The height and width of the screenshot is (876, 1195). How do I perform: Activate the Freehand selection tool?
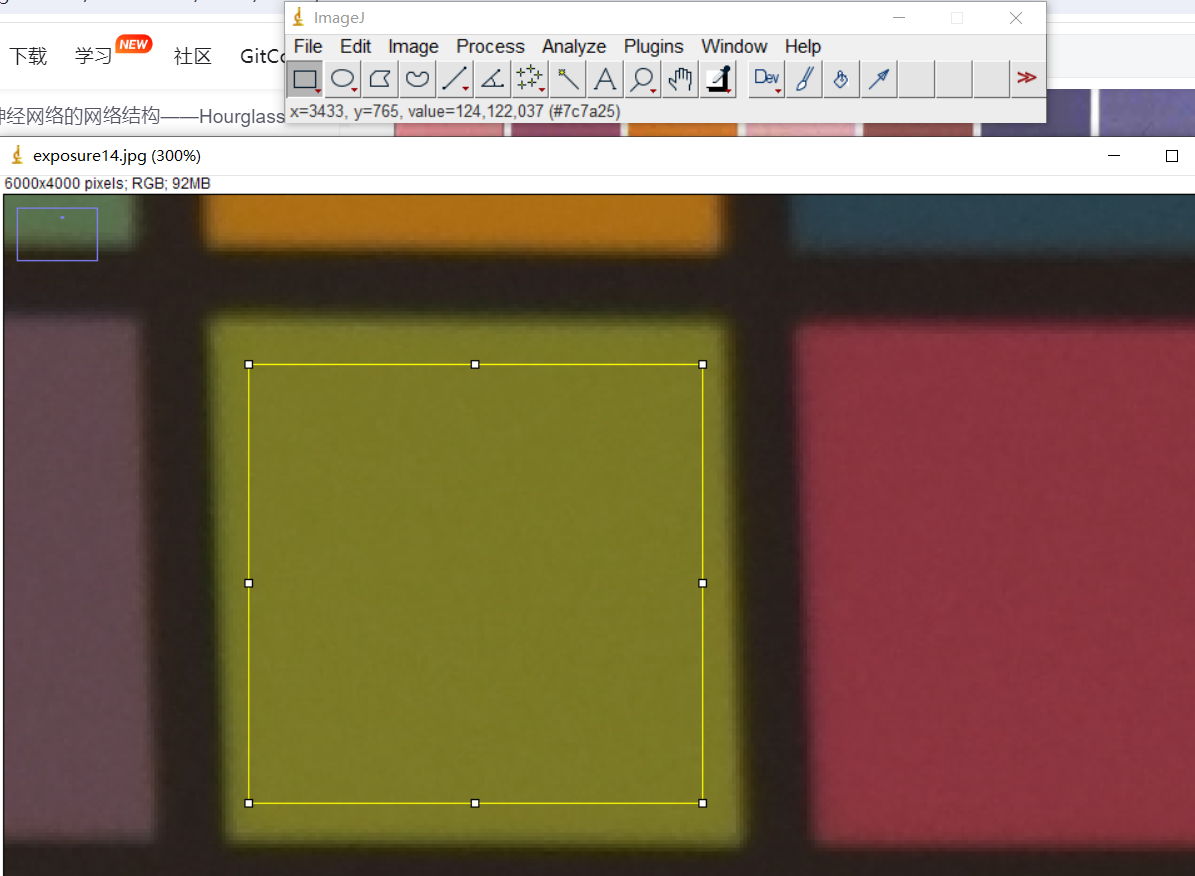(417, 79)
